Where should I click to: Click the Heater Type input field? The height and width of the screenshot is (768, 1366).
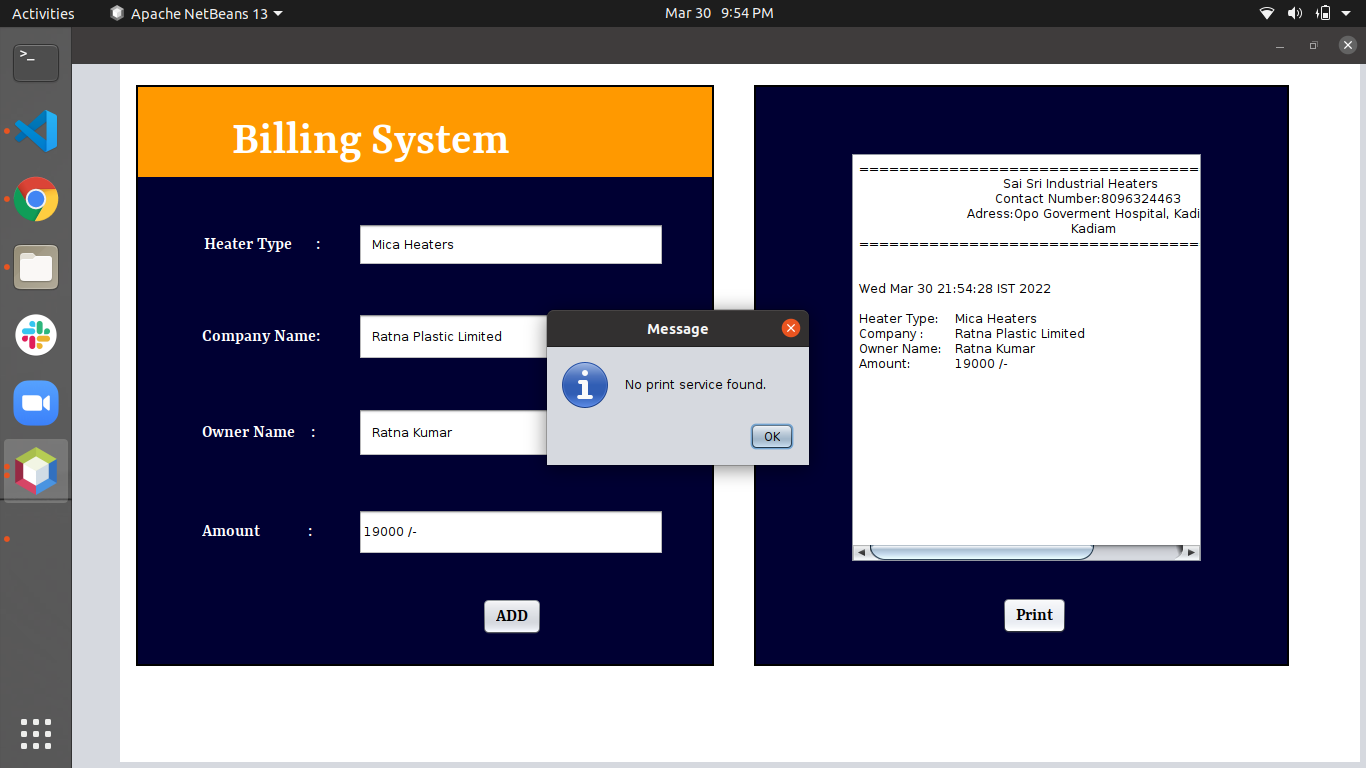(x=510, y=244)
